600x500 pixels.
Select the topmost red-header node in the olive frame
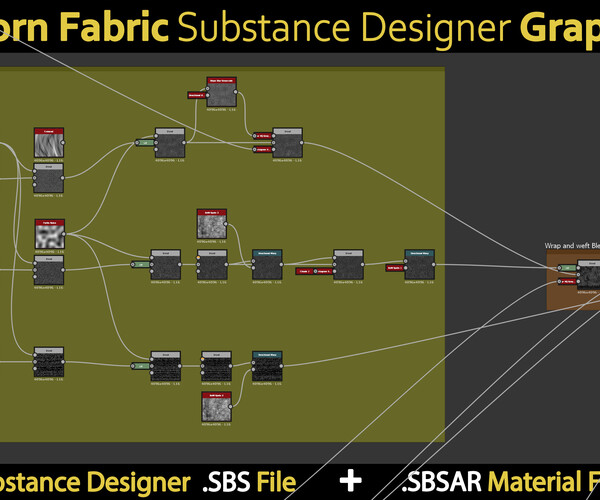point(222,92)
